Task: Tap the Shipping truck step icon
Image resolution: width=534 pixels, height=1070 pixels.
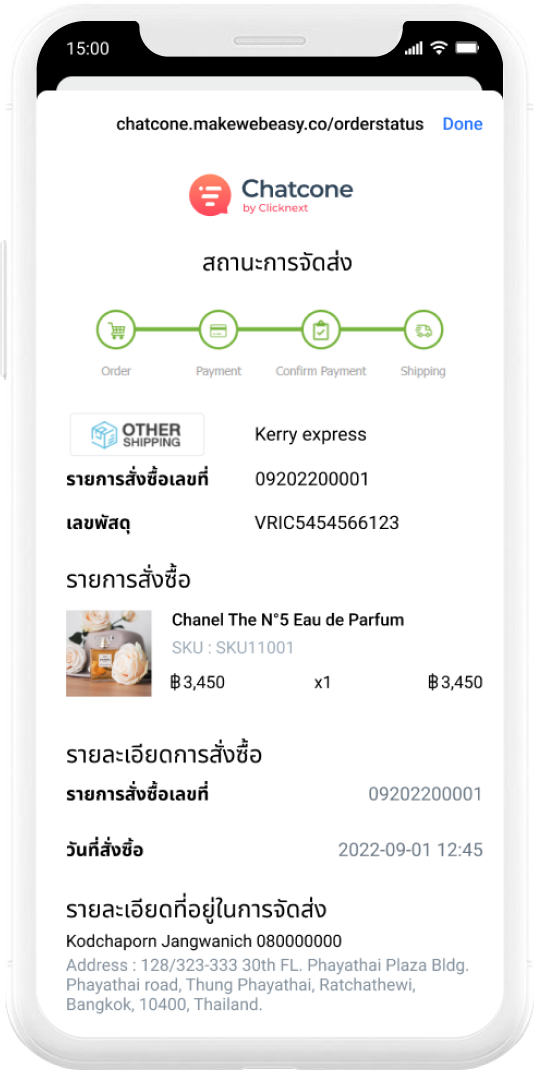Action: click(x=424, y=330)
